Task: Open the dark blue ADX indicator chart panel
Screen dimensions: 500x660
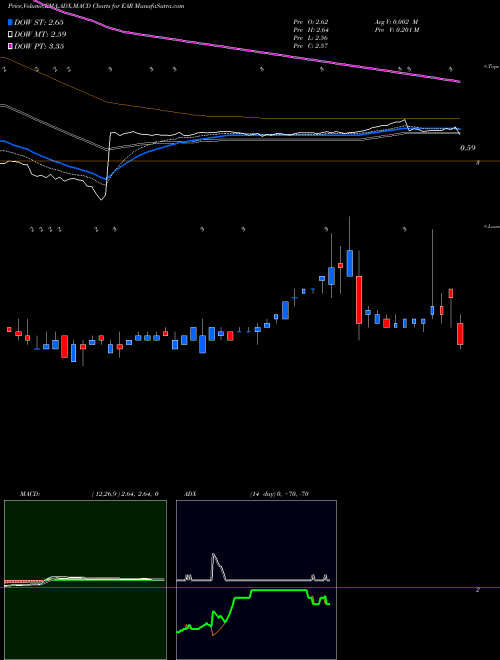Action: [256, 580]
